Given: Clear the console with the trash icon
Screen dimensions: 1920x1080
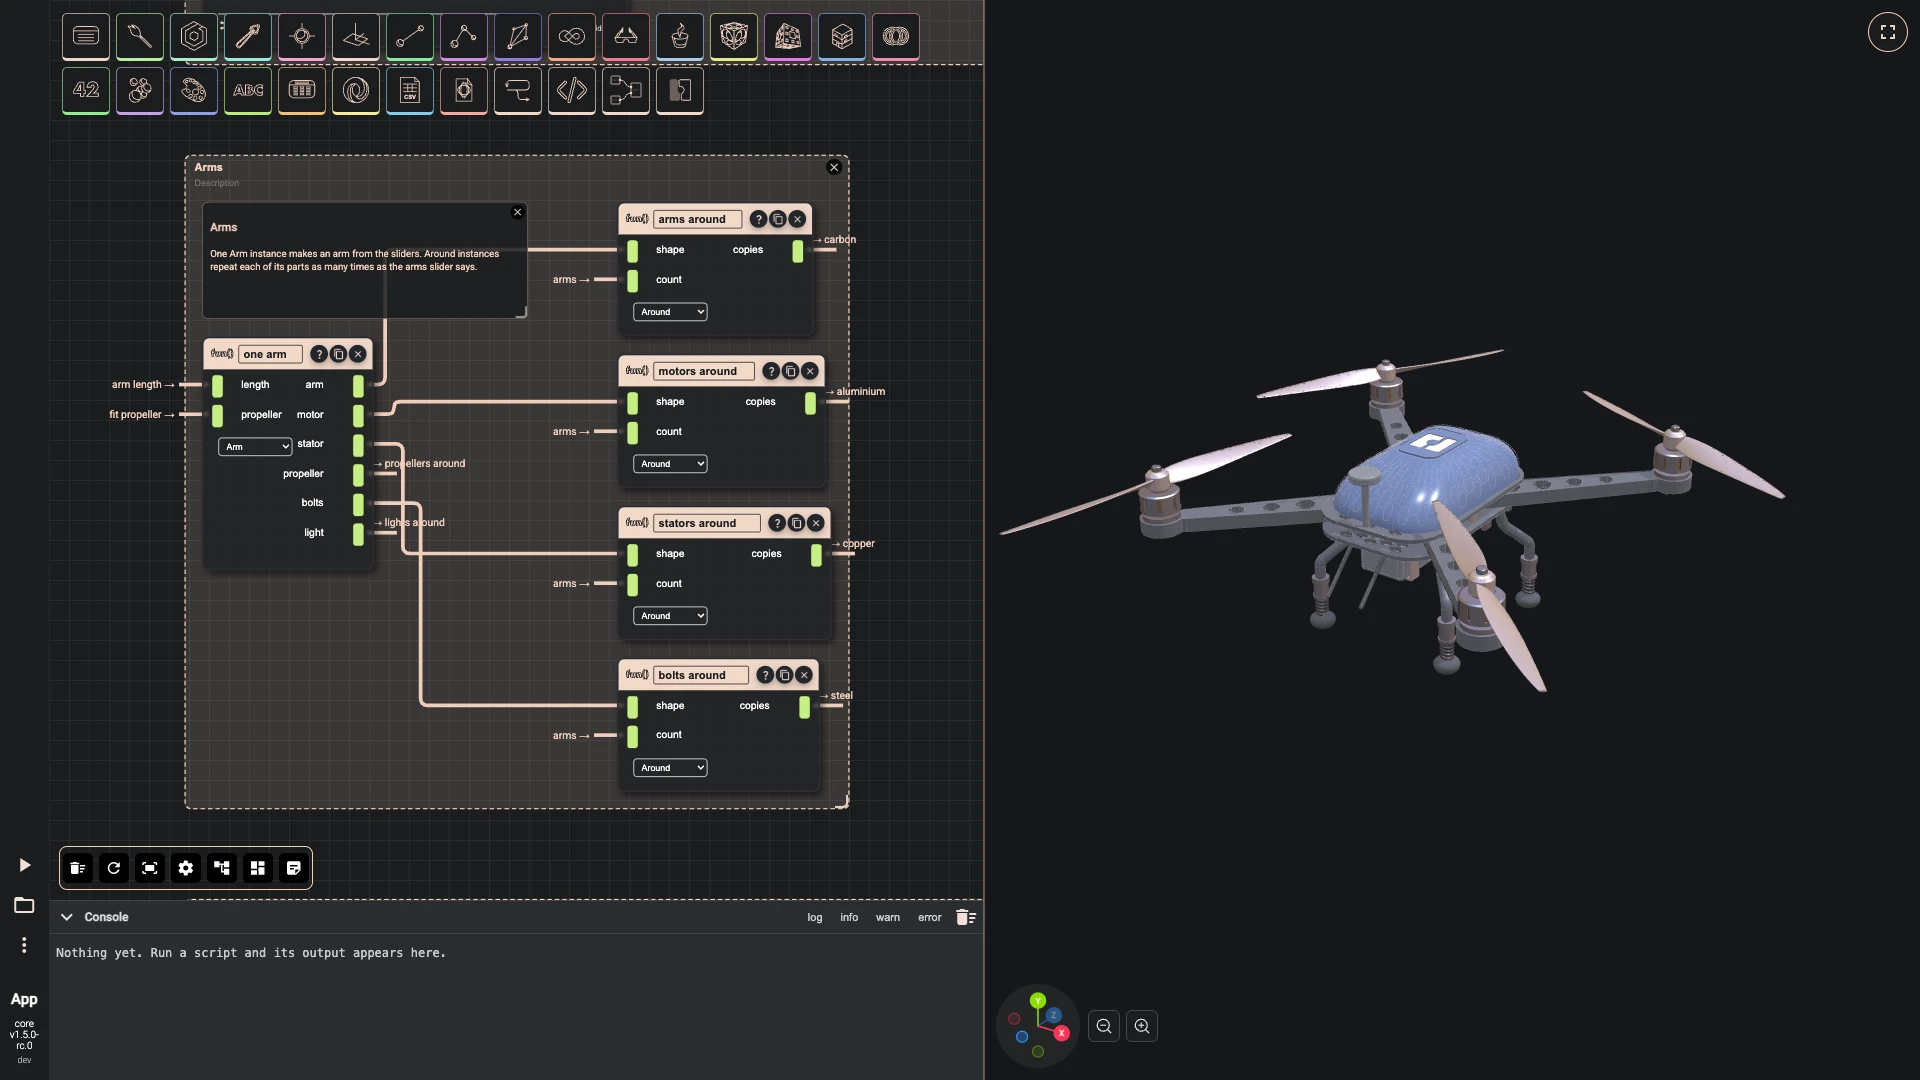Looking at the screenshot, I should tap(965, 917).
